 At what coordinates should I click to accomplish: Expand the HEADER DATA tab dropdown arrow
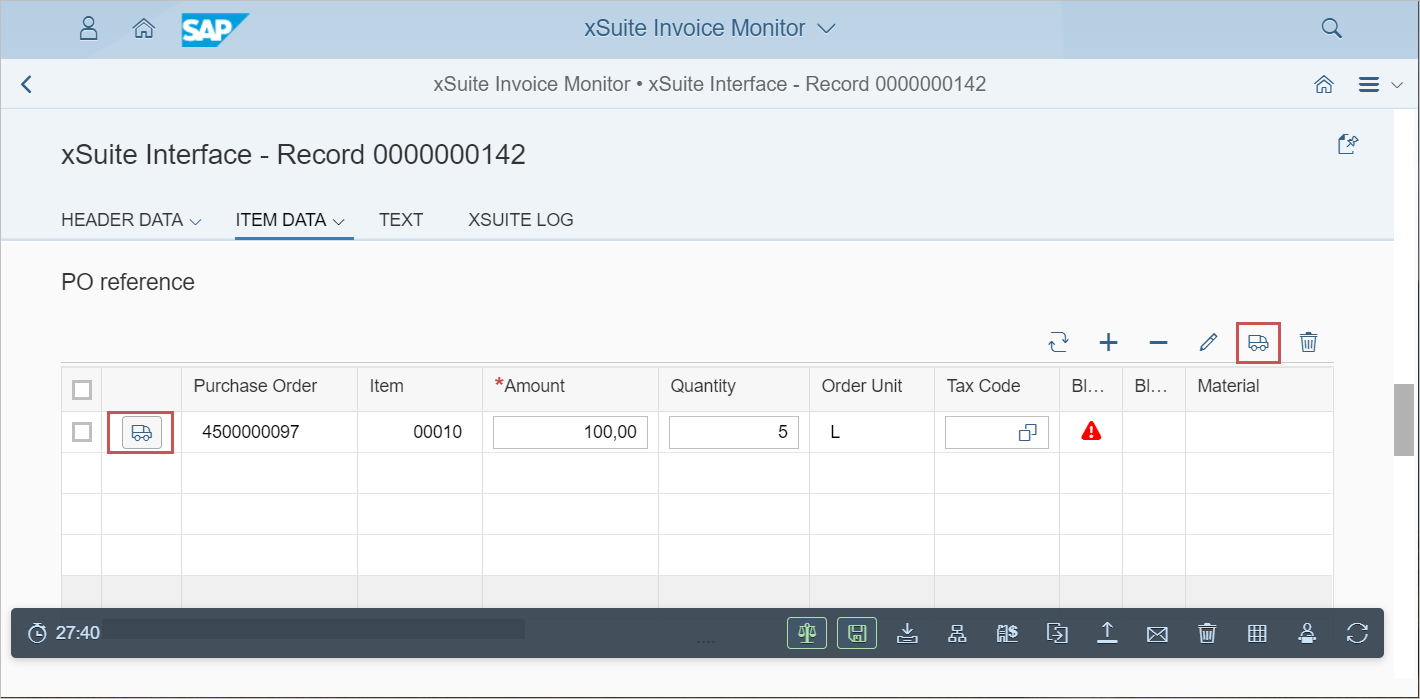195,221
